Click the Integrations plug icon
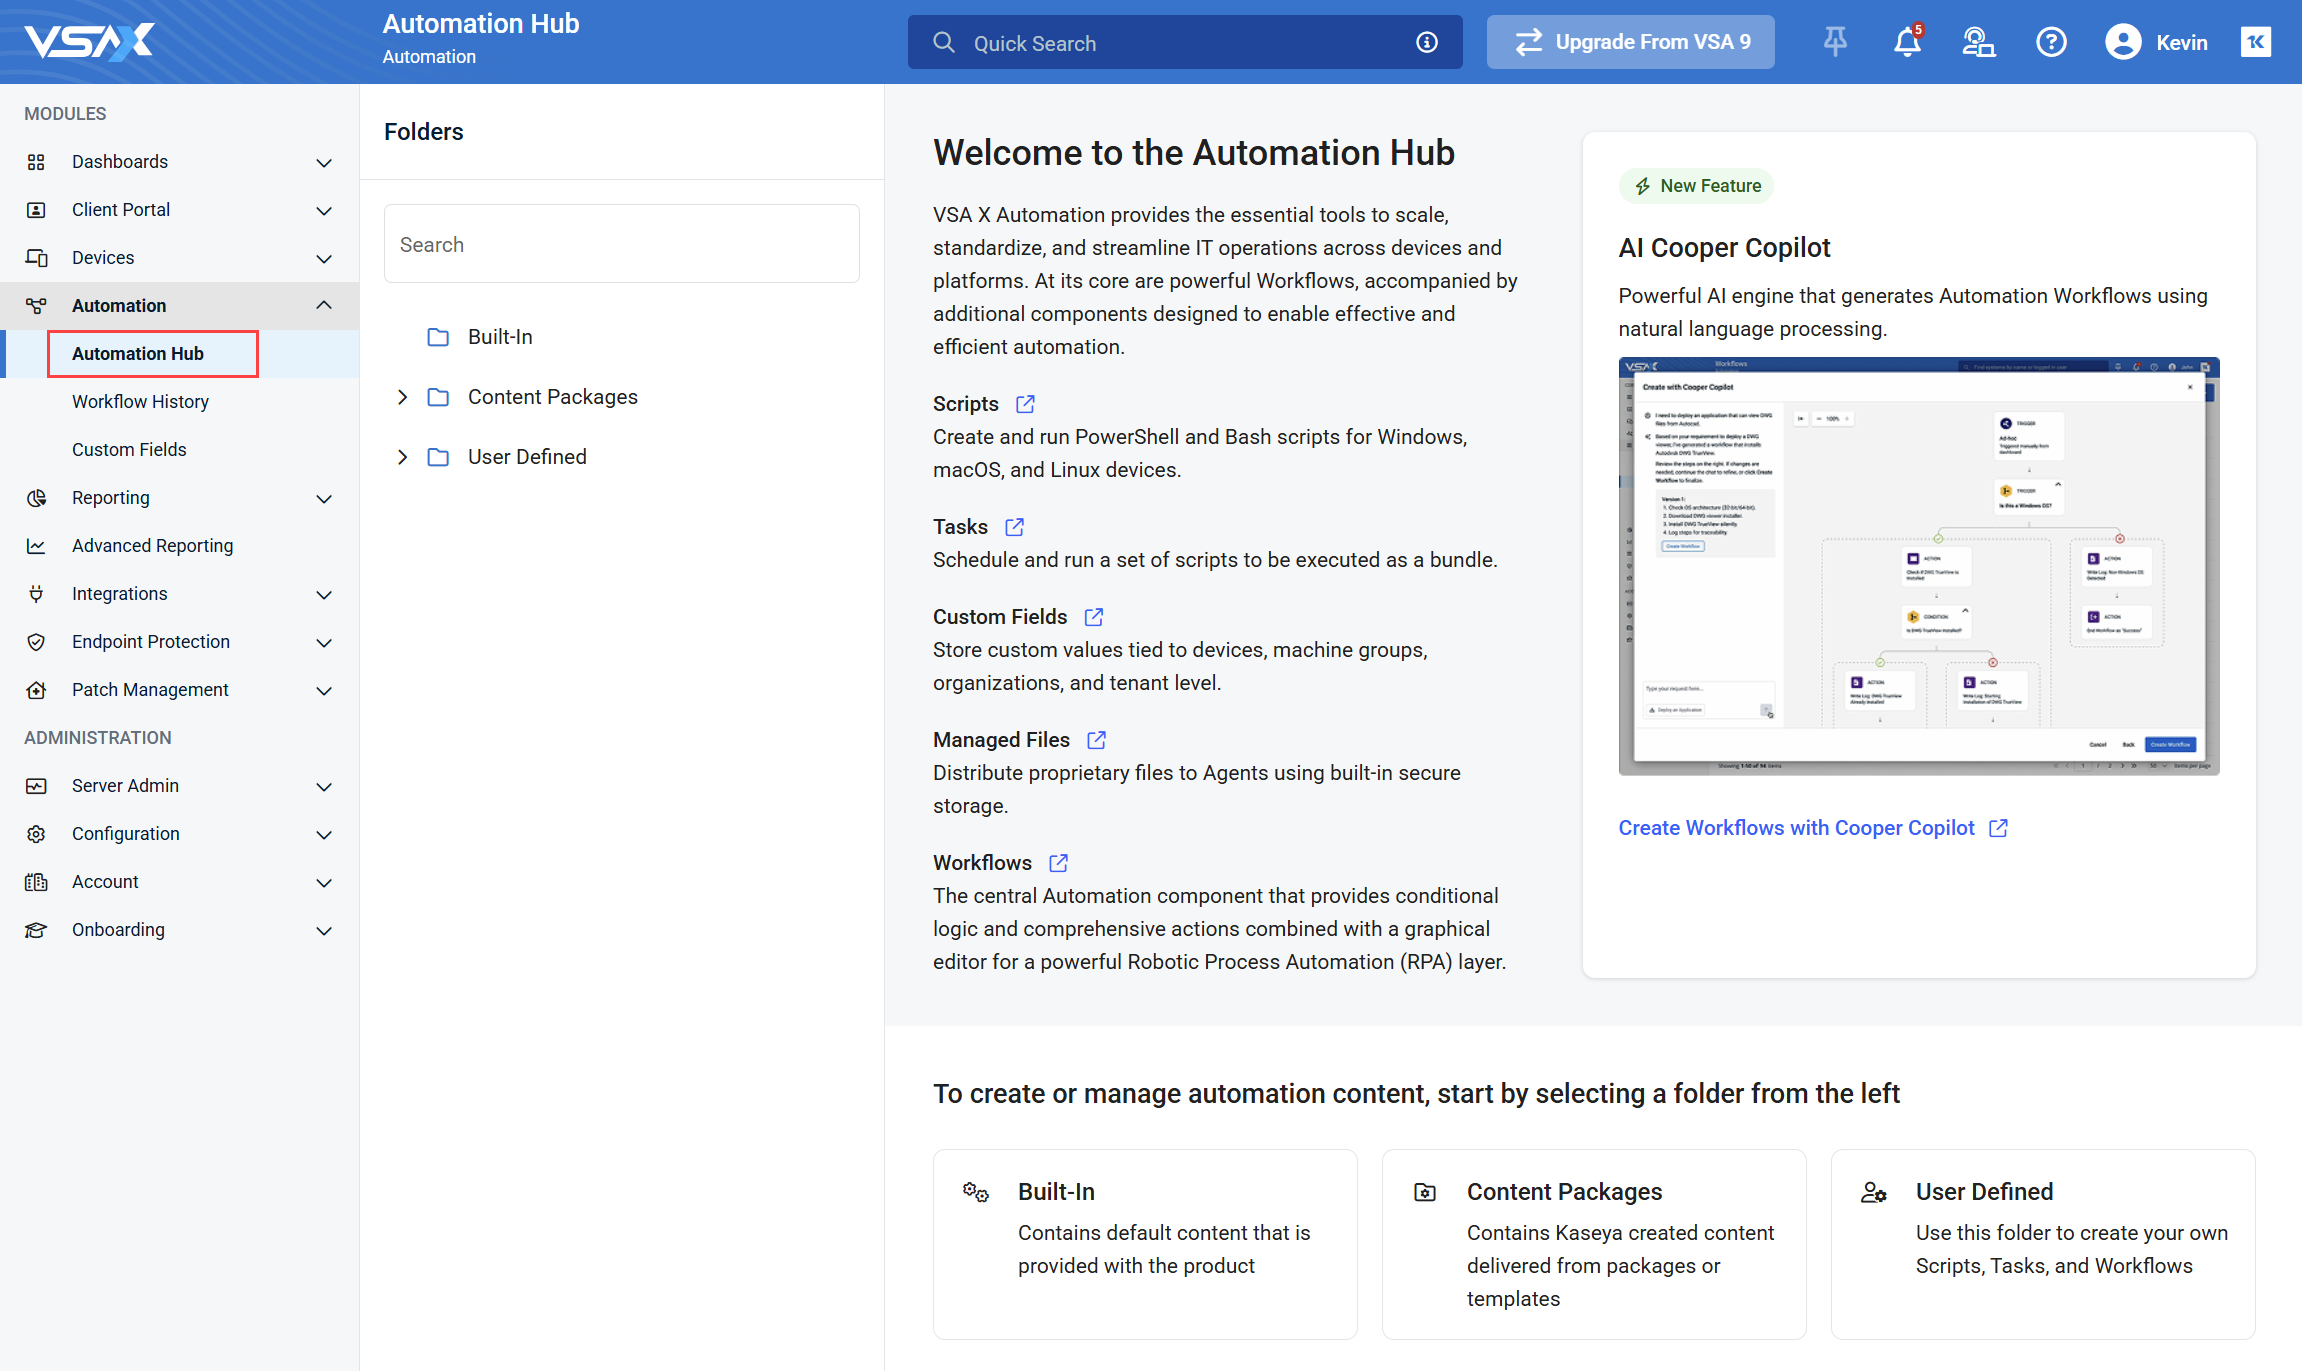 pyautogui.click(x=36, y=594)
